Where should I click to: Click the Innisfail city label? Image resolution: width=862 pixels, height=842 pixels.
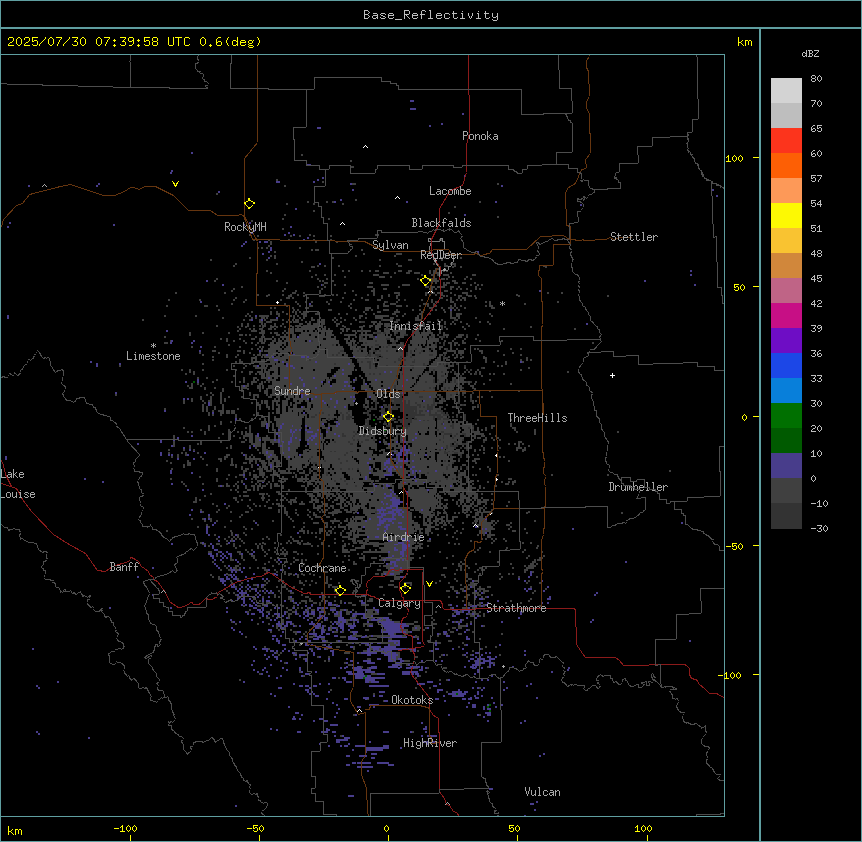[x=416, y=326]
